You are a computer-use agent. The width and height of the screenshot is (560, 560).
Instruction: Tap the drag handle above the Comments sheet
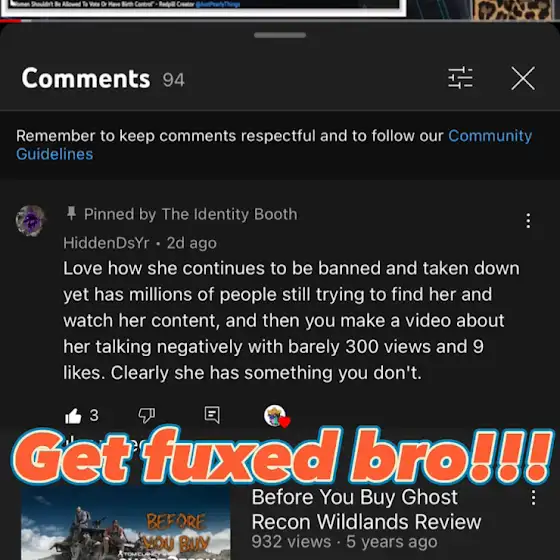[x=280, y=35]
